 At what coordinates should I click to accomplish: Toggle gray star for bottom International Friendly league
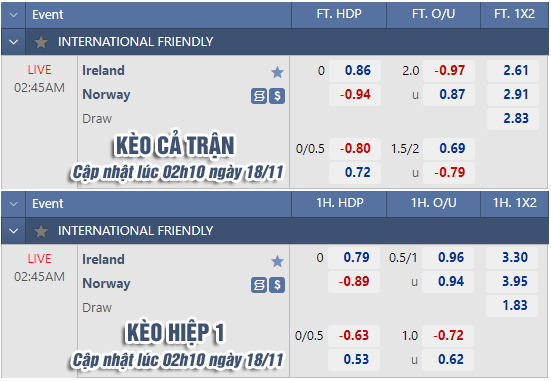(x=41, y=231)
